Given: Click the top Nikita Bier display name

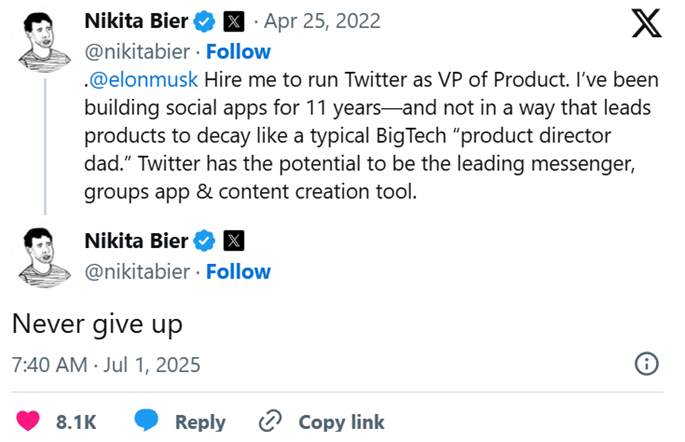Looking at the screenshot, I should [x=137, y=19].
